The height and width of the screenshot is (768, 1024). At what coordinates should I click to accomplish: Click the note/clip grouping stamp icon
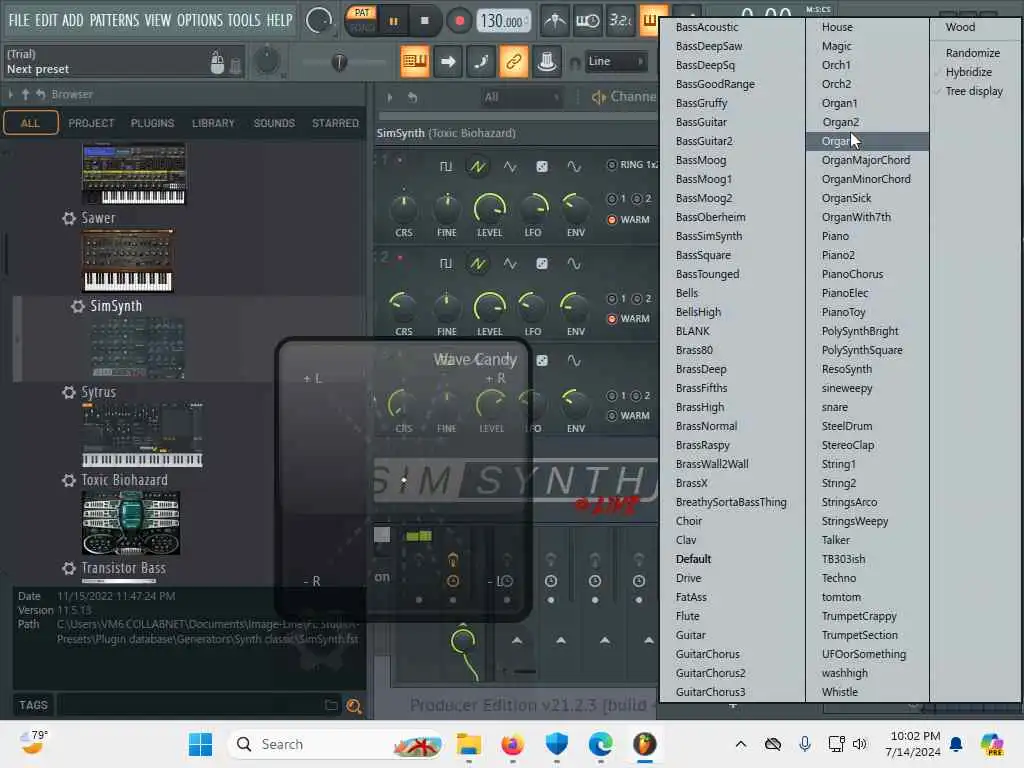tap(547, 61)
